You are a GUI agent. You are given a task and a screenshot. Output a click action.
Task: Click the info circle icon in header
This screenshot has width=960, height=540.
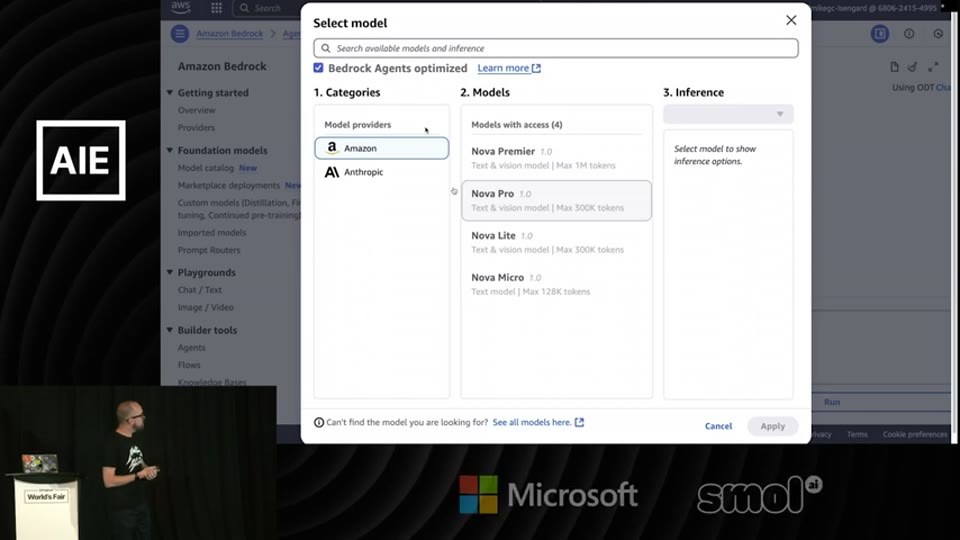click(x=909, y=34)
